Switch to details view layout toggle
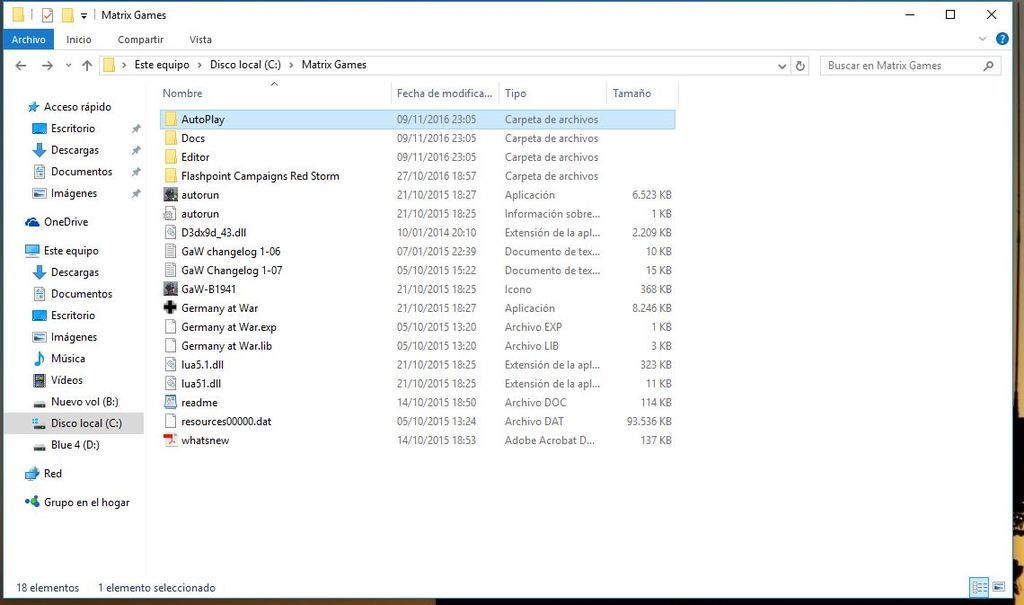The width and height of the screenshot is (1024, 605). click(x=979, y=587)
